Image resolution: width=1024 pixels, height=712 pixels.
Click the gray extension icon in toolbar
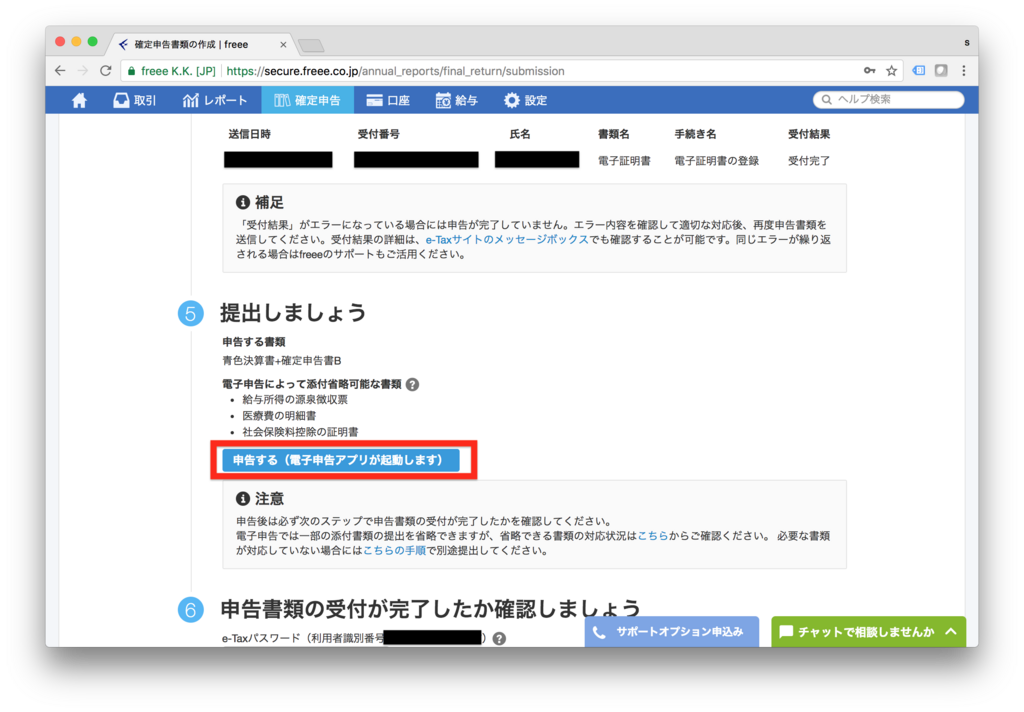[941, 71]
